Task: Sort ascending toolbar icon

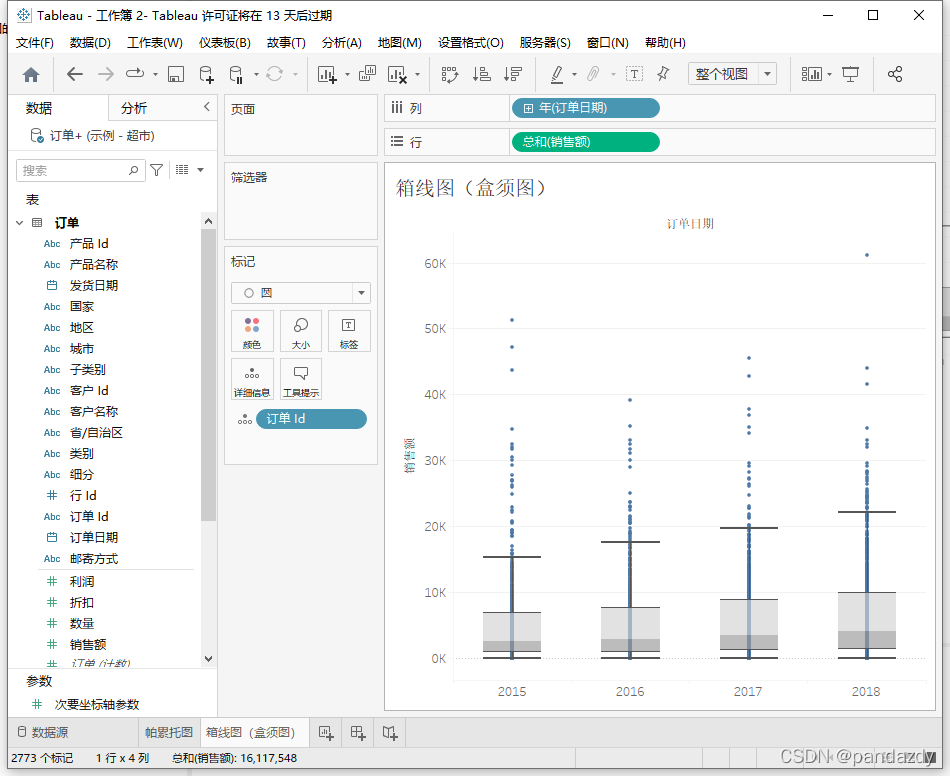Action: [x=482, y=75]
